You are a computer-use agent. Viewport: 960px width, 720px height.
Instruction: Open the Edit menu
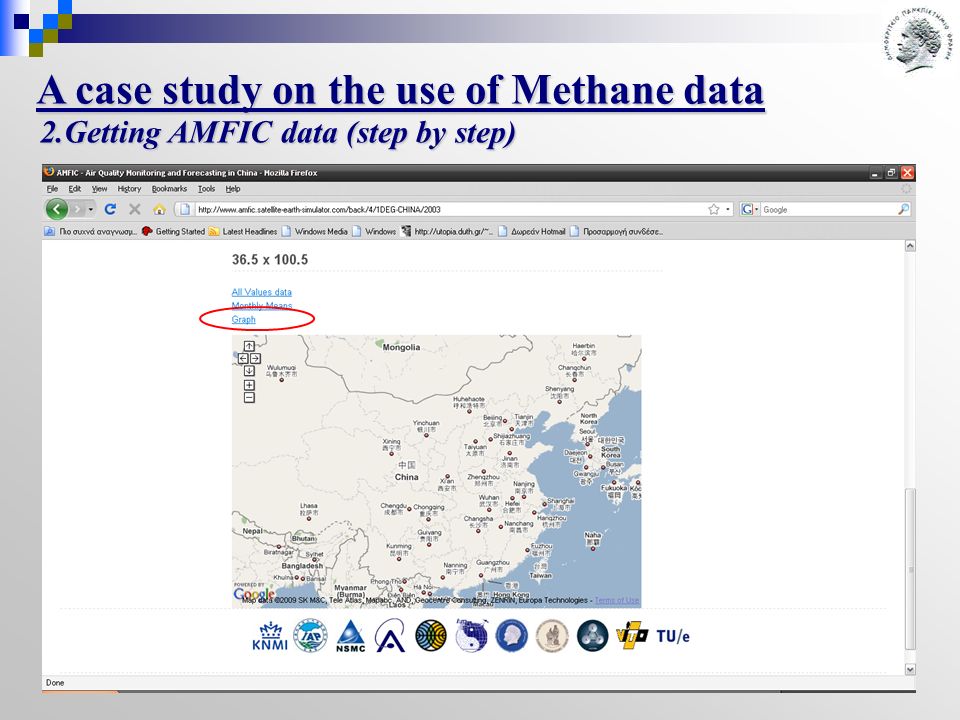(75, 189)
